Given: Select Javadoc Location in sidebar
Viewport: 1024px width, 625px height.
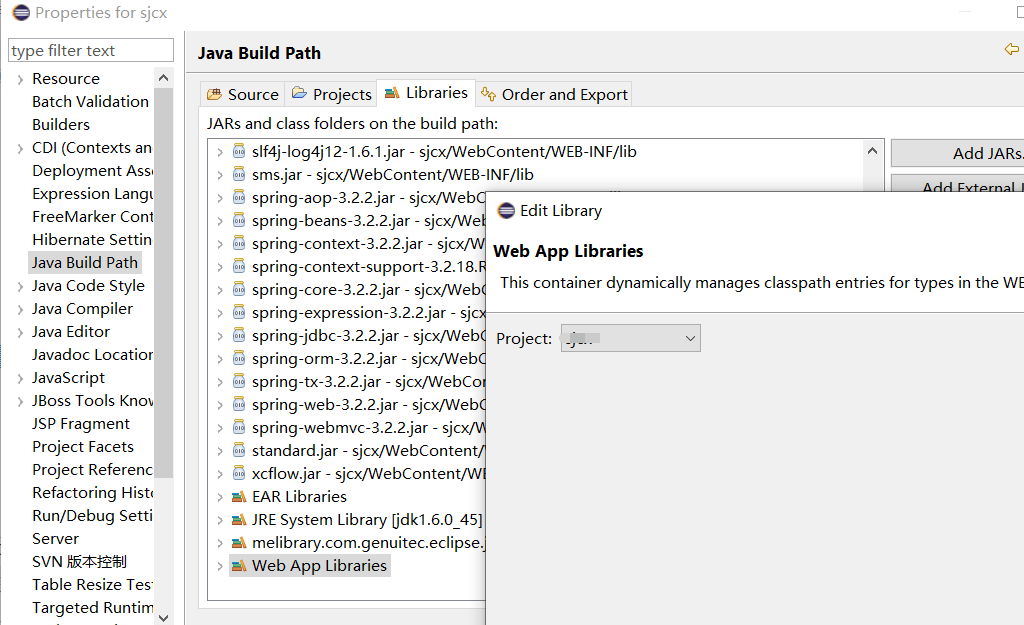Looking at the screenshot, I should coord(92,355).
